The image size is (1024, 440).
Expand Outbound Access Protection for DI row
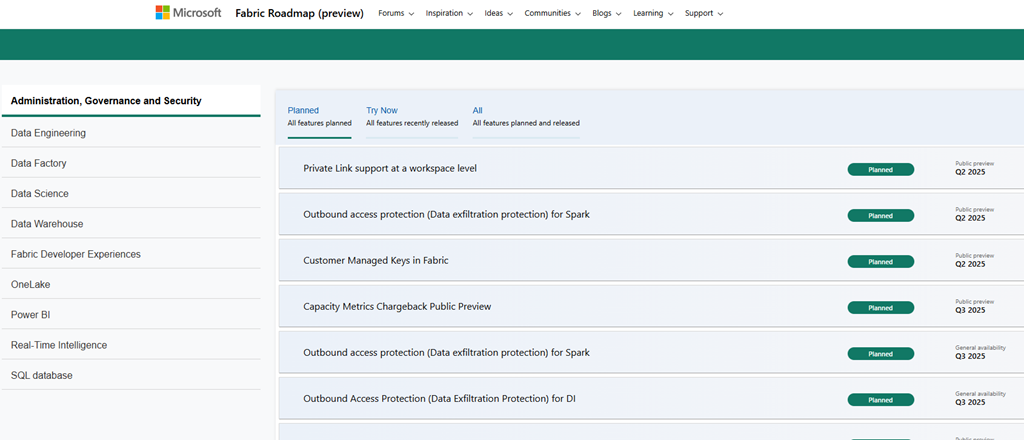tap(651, 398)
